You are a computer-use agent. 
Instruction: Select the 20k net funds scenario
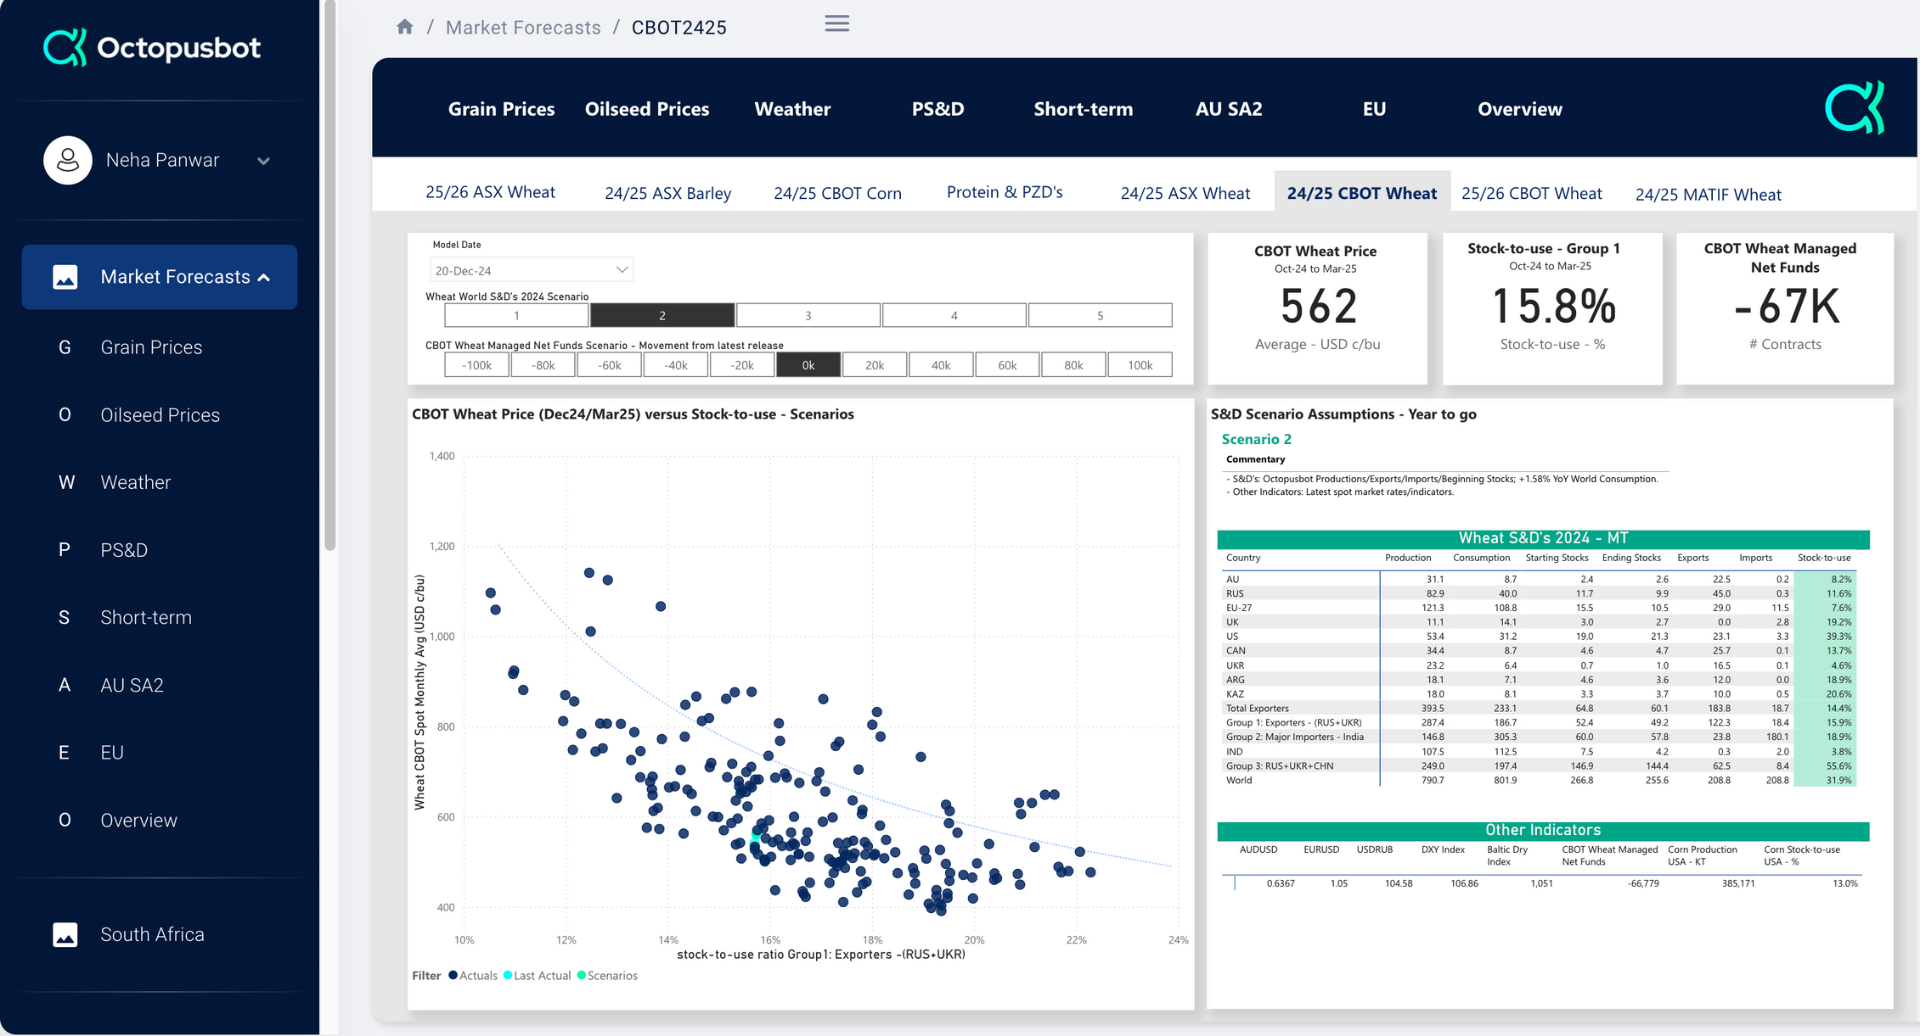pyautogui.click(x=874, y=365)
